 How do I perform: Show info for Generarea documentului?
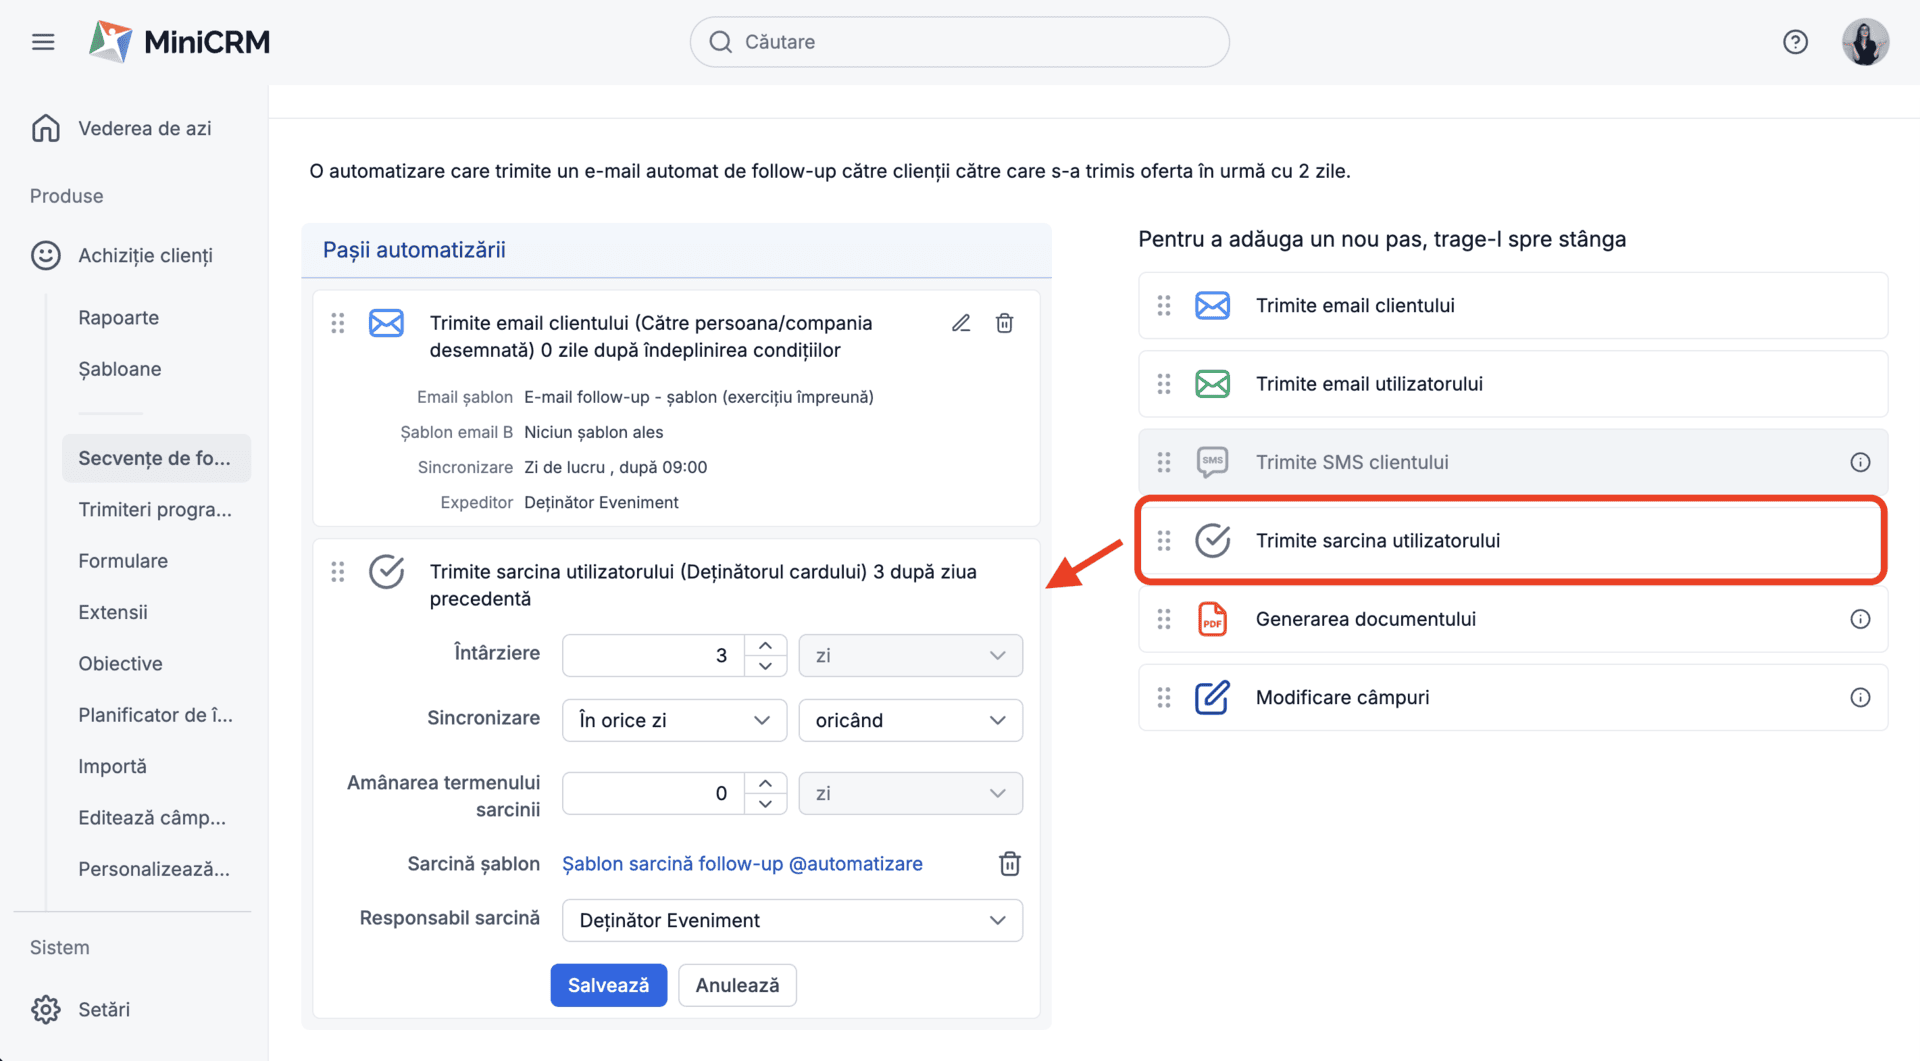(1860, 619)
